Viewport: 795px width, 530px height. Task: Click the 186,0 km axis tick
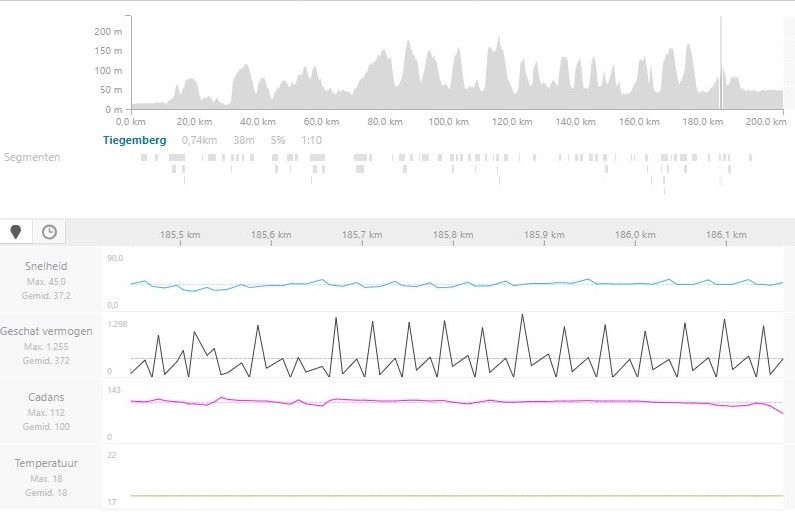tap(635, 235)
